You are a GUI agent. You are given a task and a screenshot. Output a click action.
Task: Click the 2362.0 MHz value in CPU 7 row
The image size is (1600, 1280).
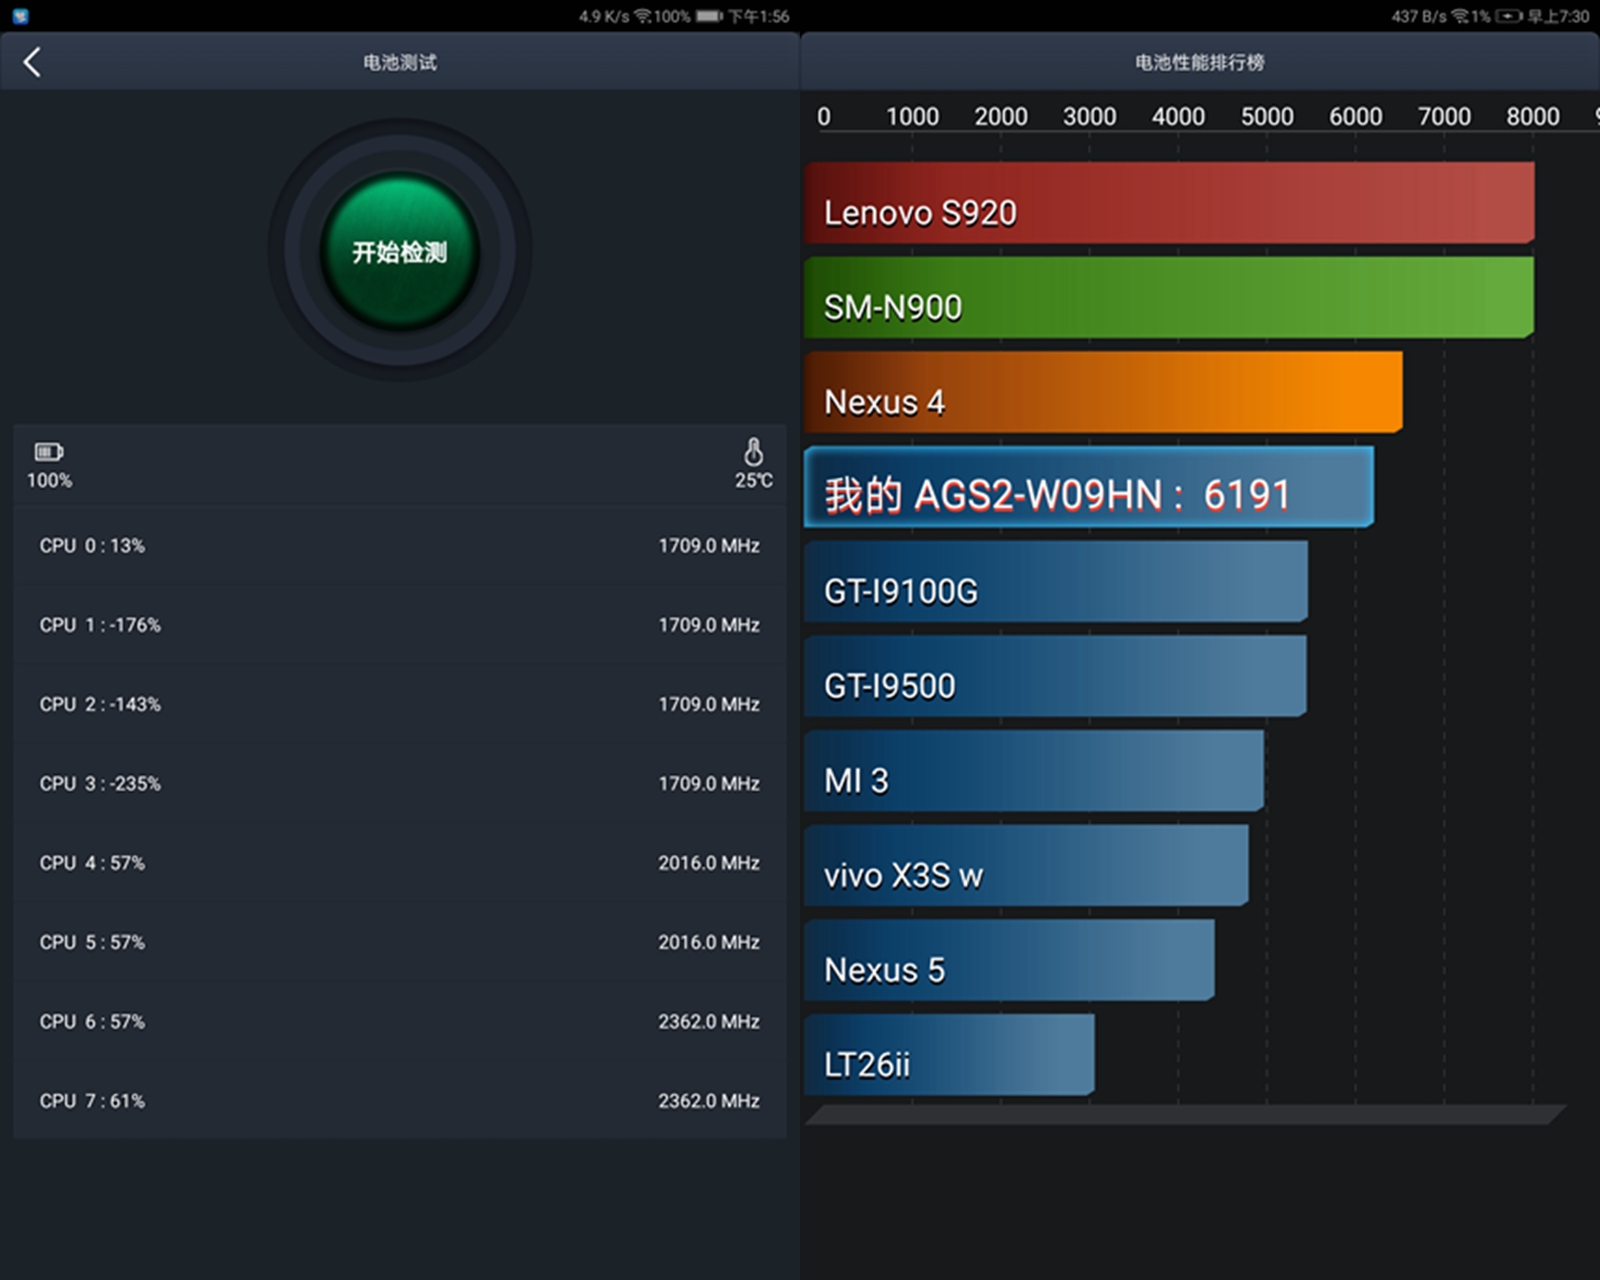tap(709, 1101)
